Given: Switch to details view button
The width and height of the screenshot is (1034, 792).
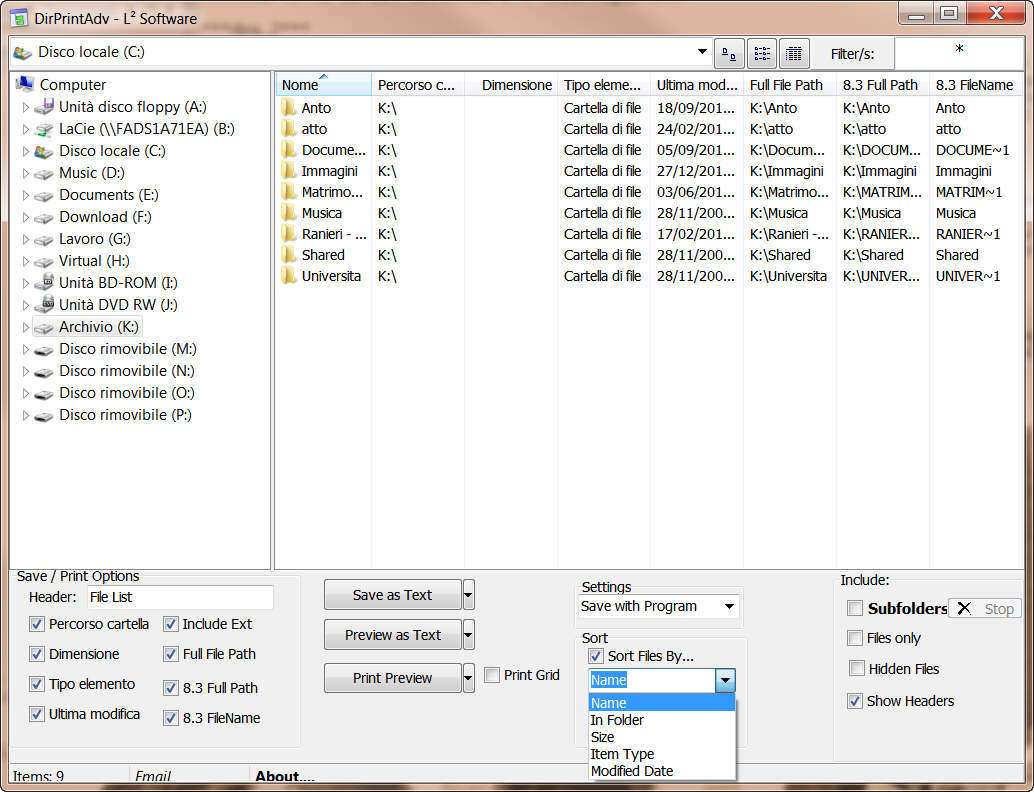Looking at the screenshot, I should pos(795,53).
